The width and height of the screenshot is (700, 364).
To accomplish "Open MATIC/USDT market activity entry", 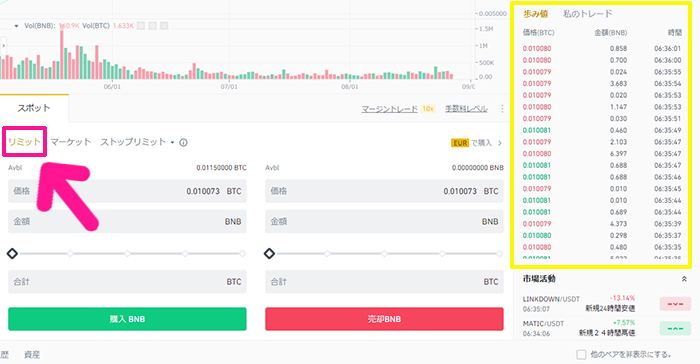I will (607, 328).
